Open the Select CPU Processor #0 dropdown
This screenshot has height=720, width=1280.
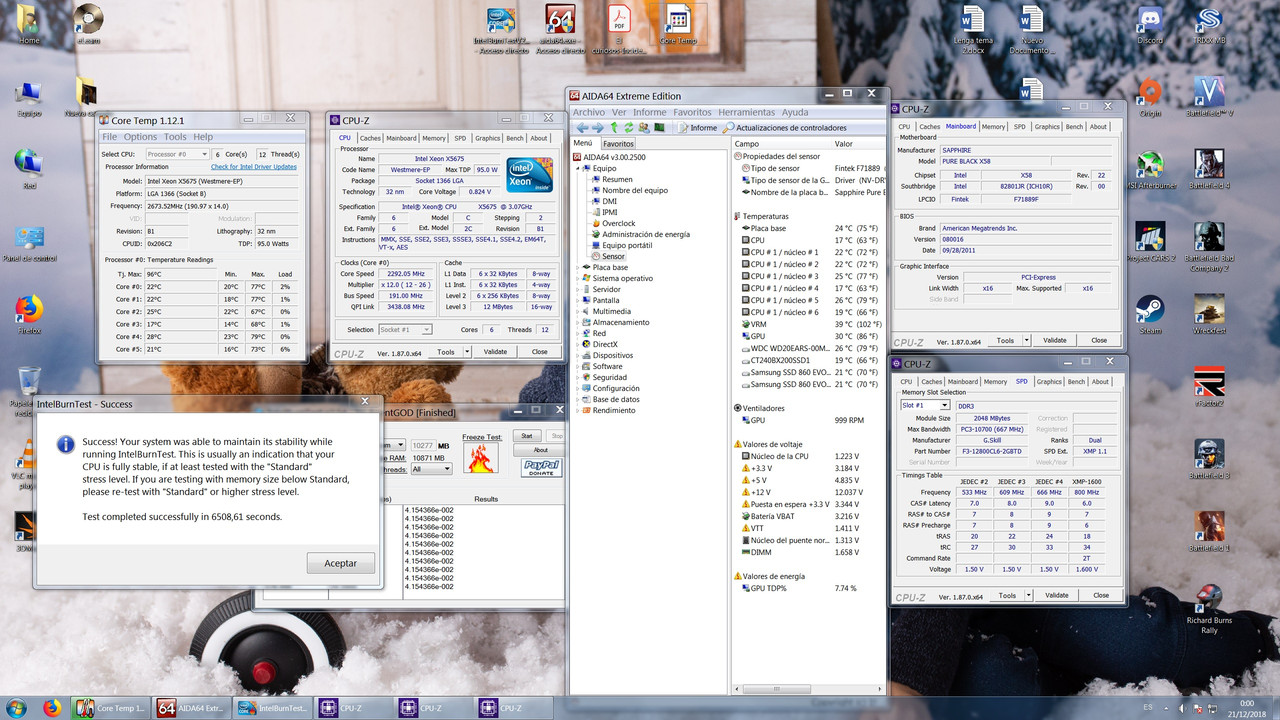(x=177, y=154)
